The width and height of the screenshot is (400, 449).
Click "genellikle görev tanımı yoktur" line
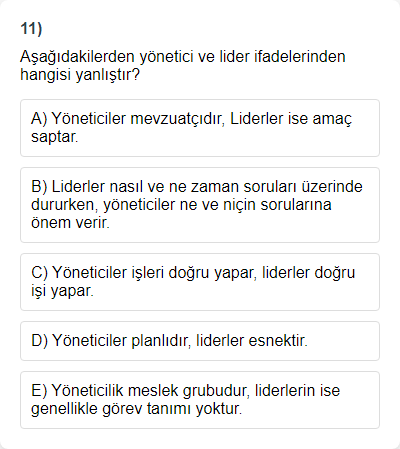click(x=136, y=409)
